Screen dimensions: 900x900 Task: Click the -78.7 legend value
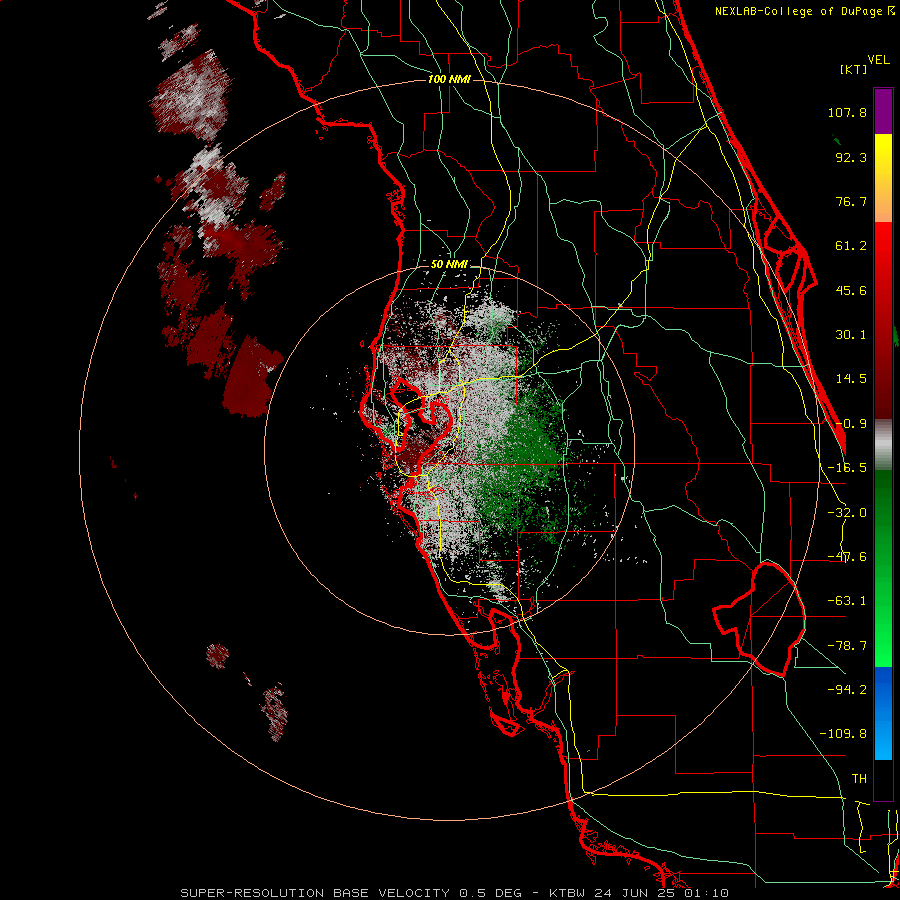coord(847,646)
